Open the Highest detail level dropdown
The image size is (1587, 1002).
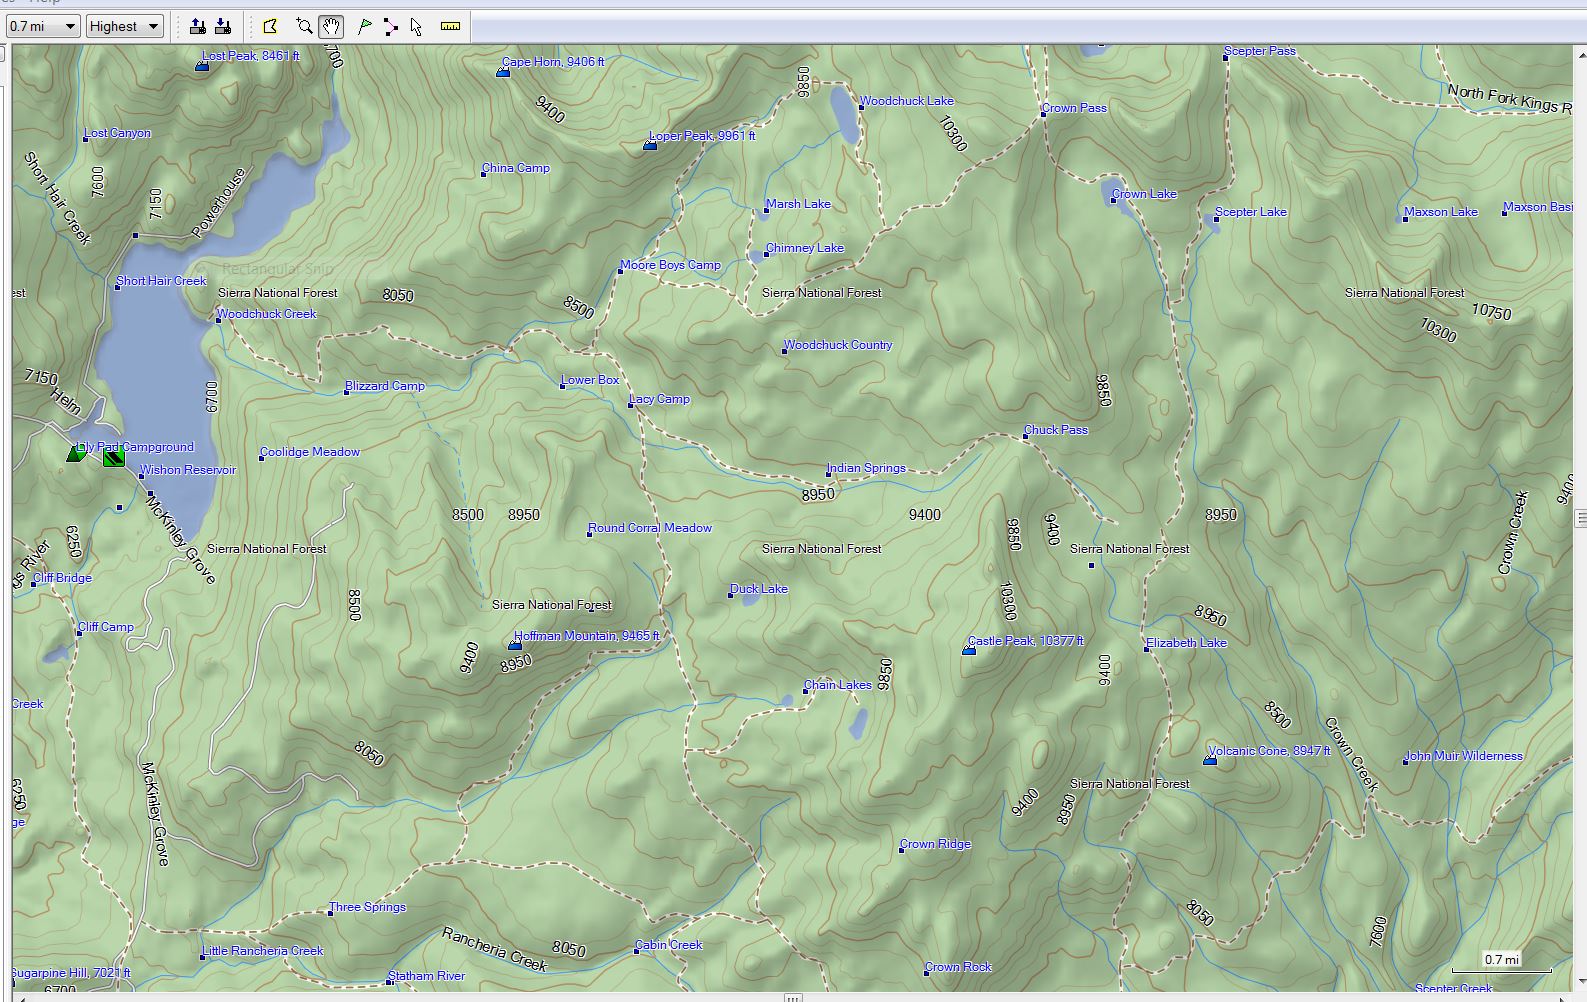[x=124, y=26]
